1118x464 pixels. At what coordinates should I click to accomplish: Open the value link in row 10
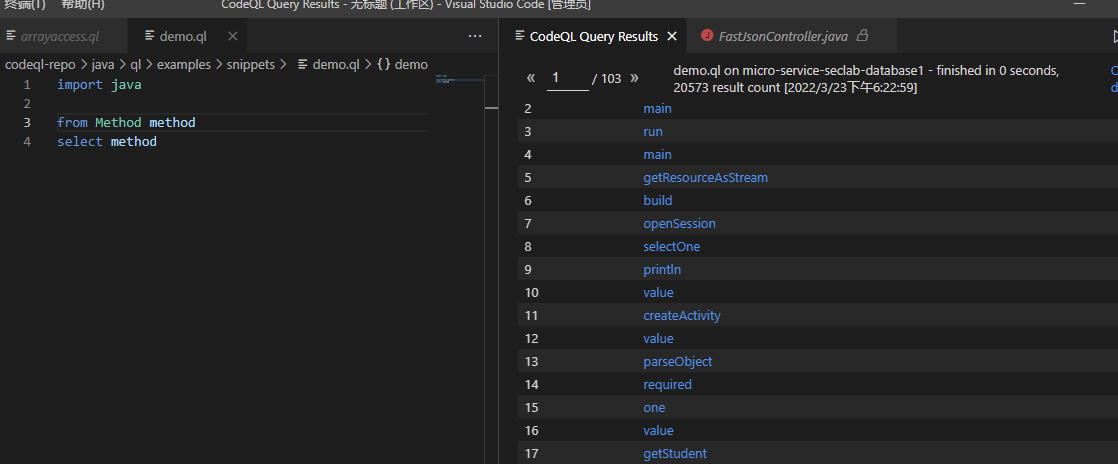click(658, 292)
